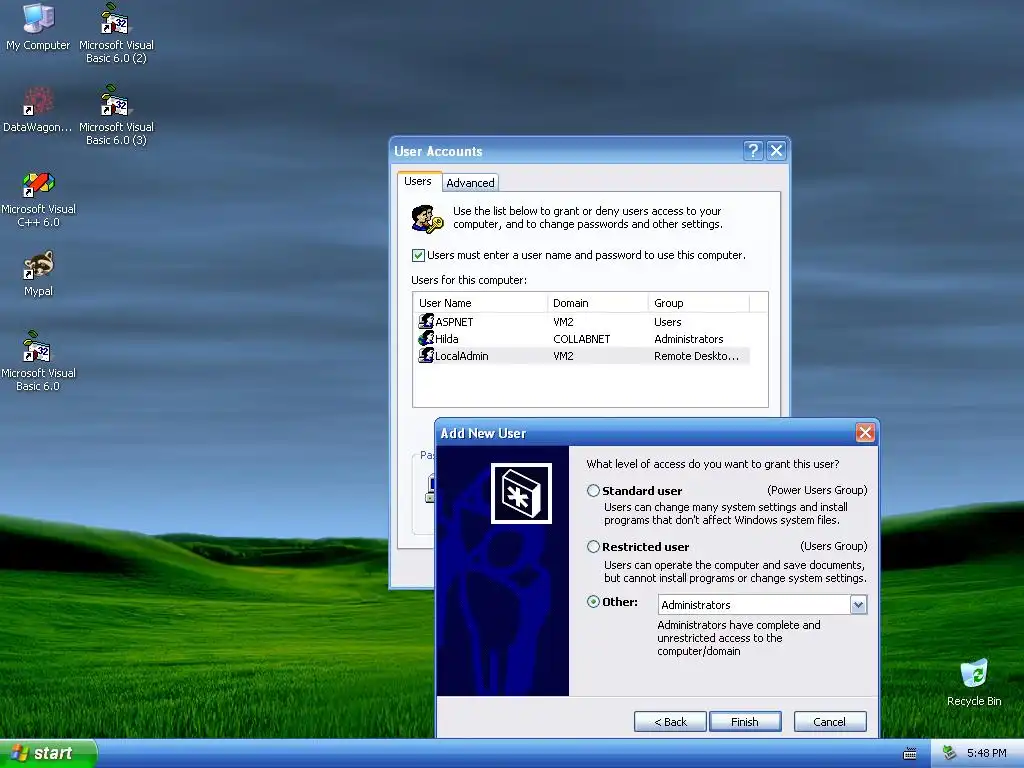The height and width of the screenshot is (768, 1024).
Task: Select the Standard user radio option
Action: pos(593,490)
